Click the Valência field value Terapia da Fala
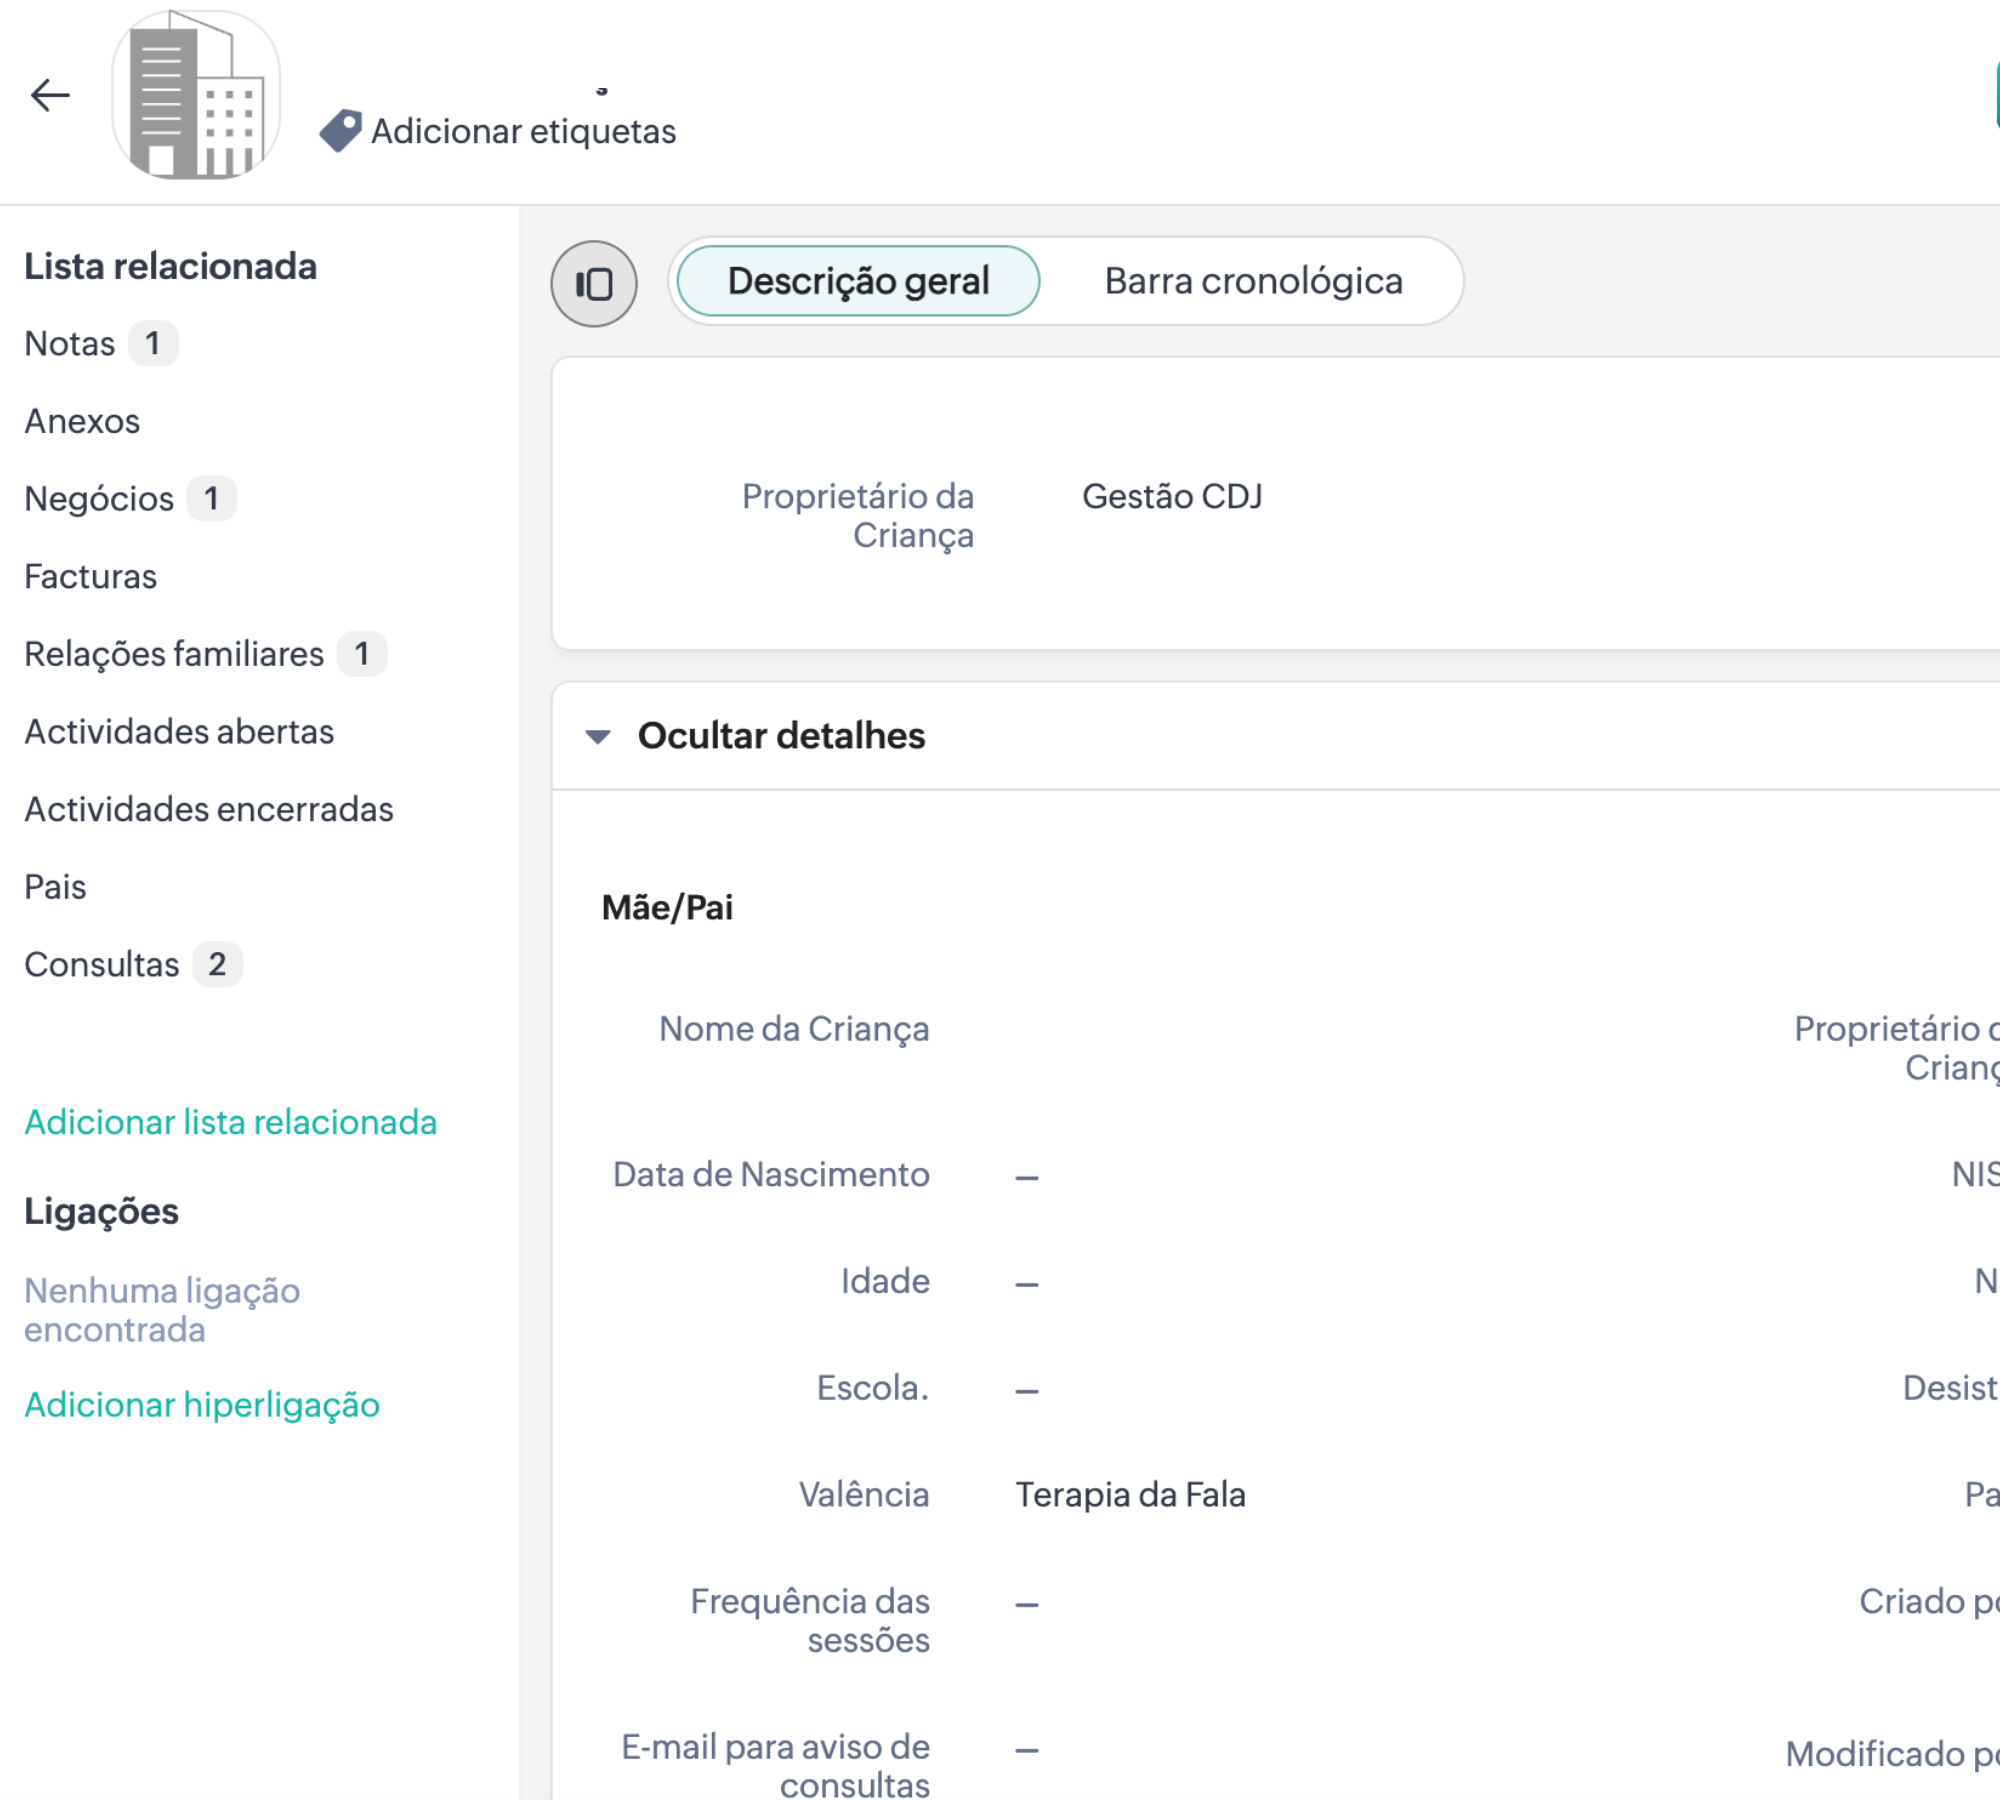Viewport: 2000px width, 1800px height. pos(1130,1495)
